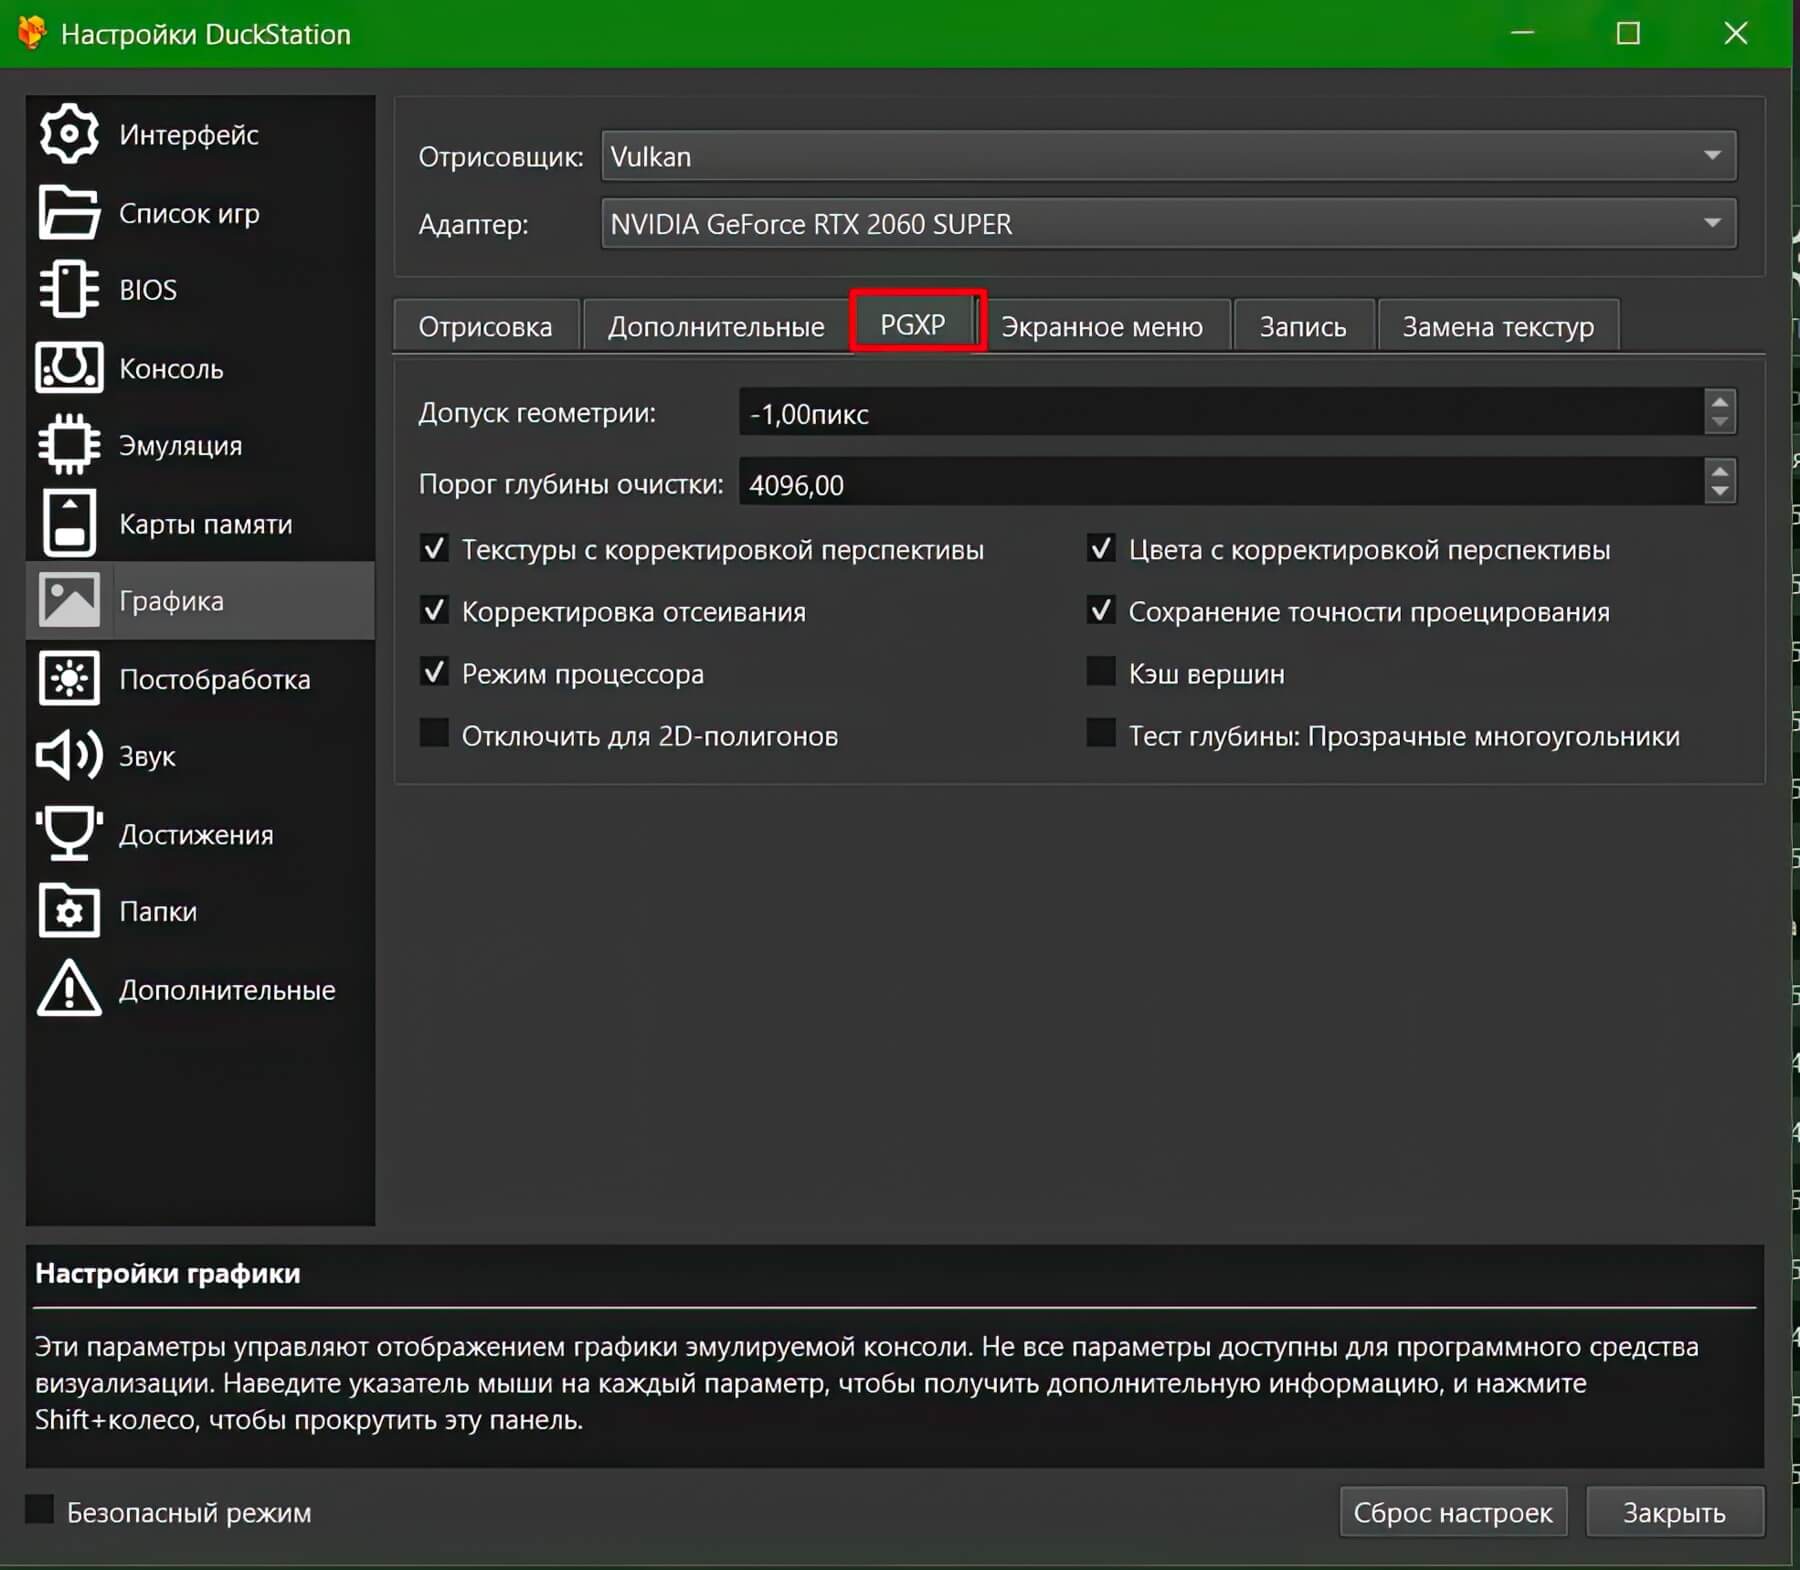
Task: Switch to the Отрисовка tab
Action: (486, 326)
